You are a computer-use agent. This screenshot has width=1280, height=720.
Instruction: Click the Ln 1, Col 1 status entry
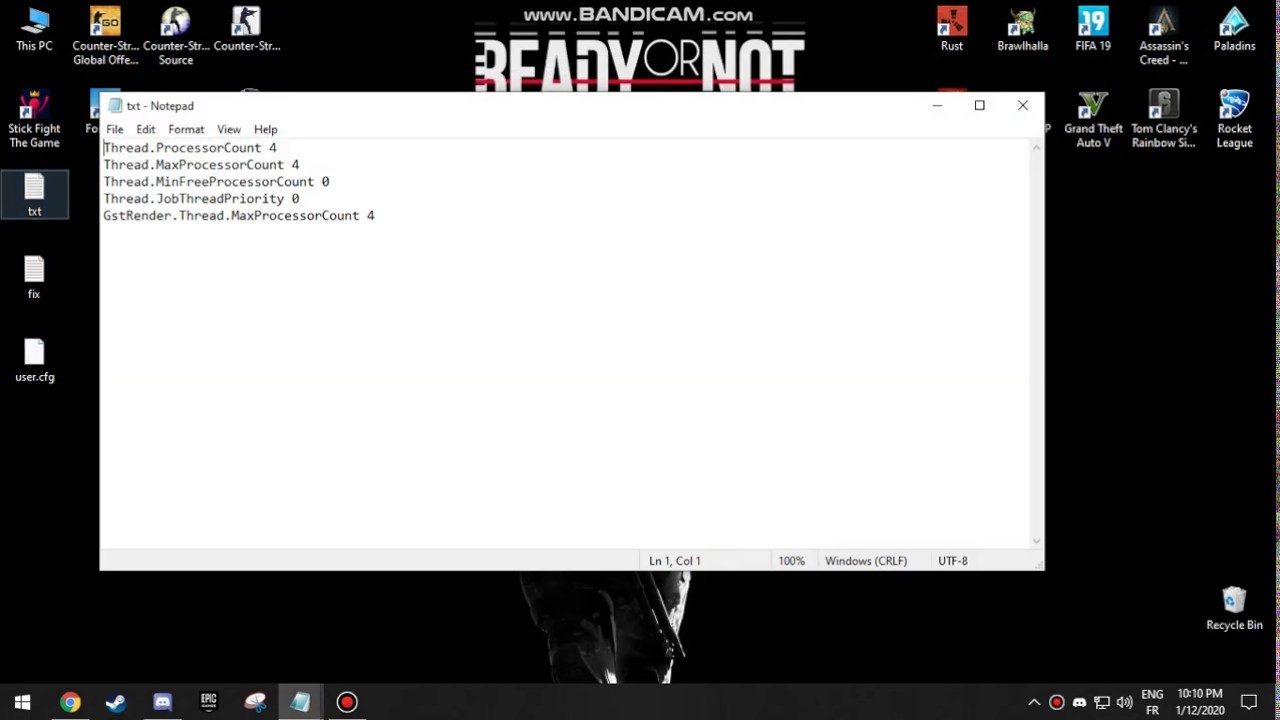(x=675, y=561)
